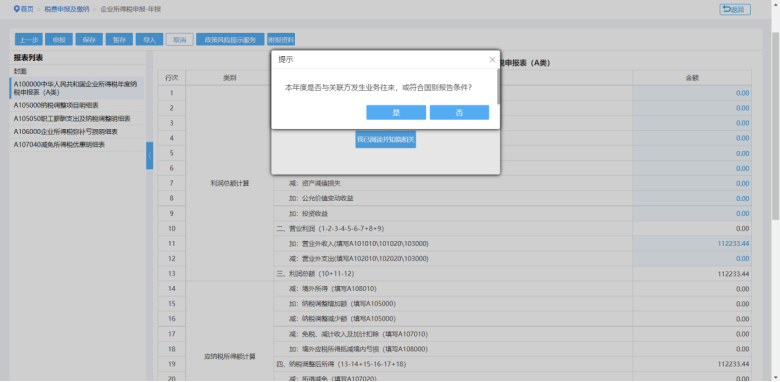Click the row 13 total 112233.44
The width and height of the screenshot is (780, 382).
tap(733, 274)
